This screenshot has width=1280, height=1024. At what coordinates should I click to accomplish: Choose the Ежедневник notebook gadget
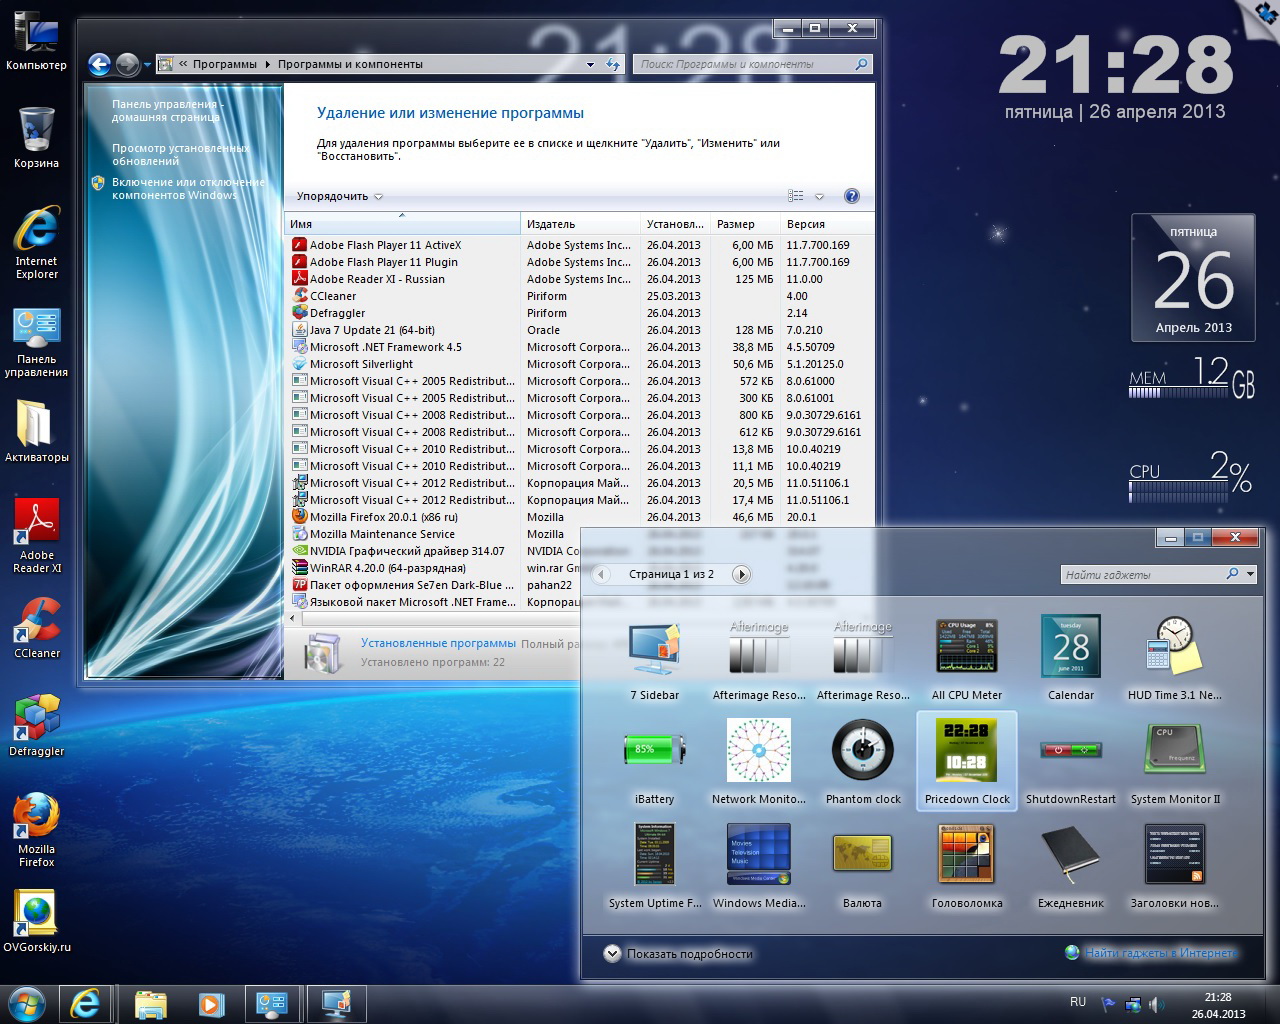1071,866
